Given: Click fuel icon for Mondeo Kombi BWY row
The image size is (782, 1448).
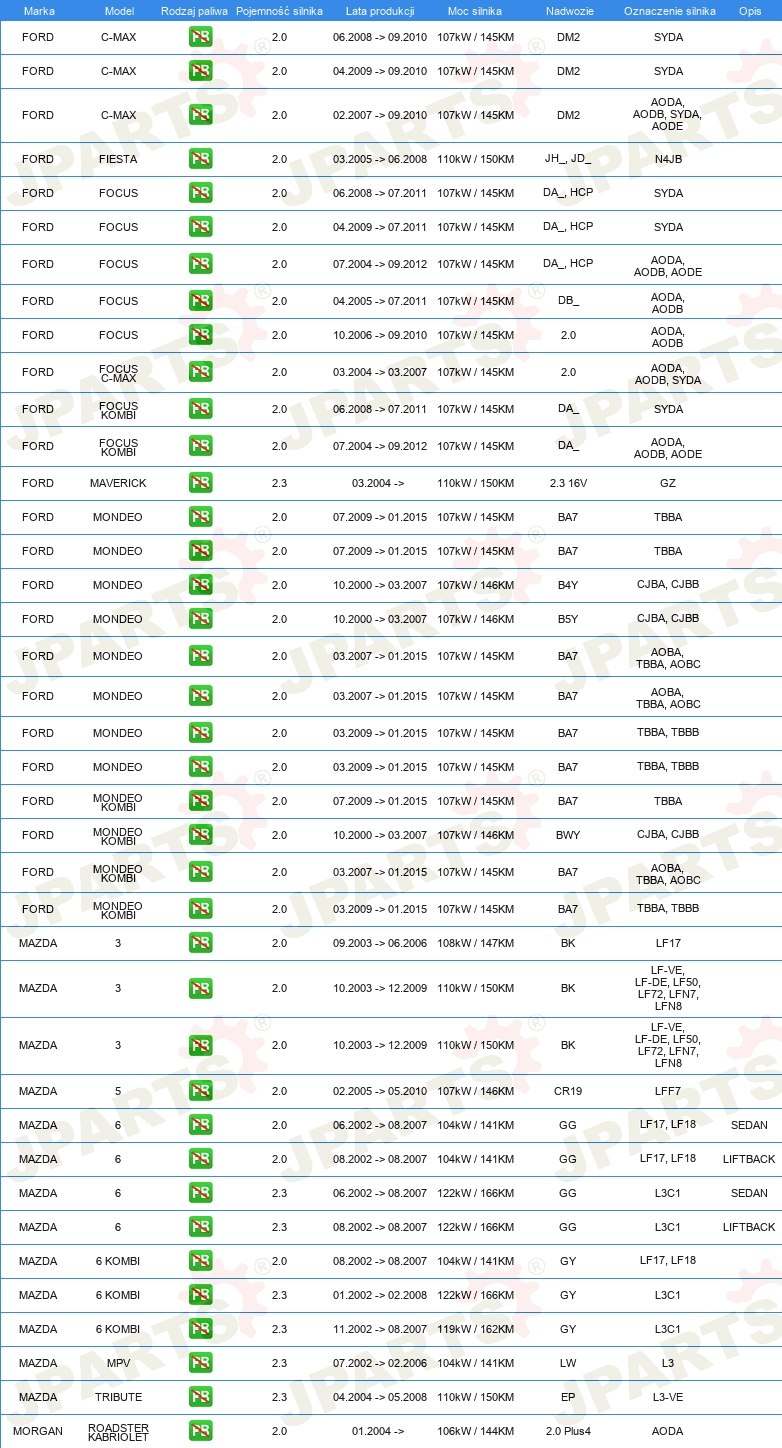Looking at the screenshot, I should coord(200,835).
